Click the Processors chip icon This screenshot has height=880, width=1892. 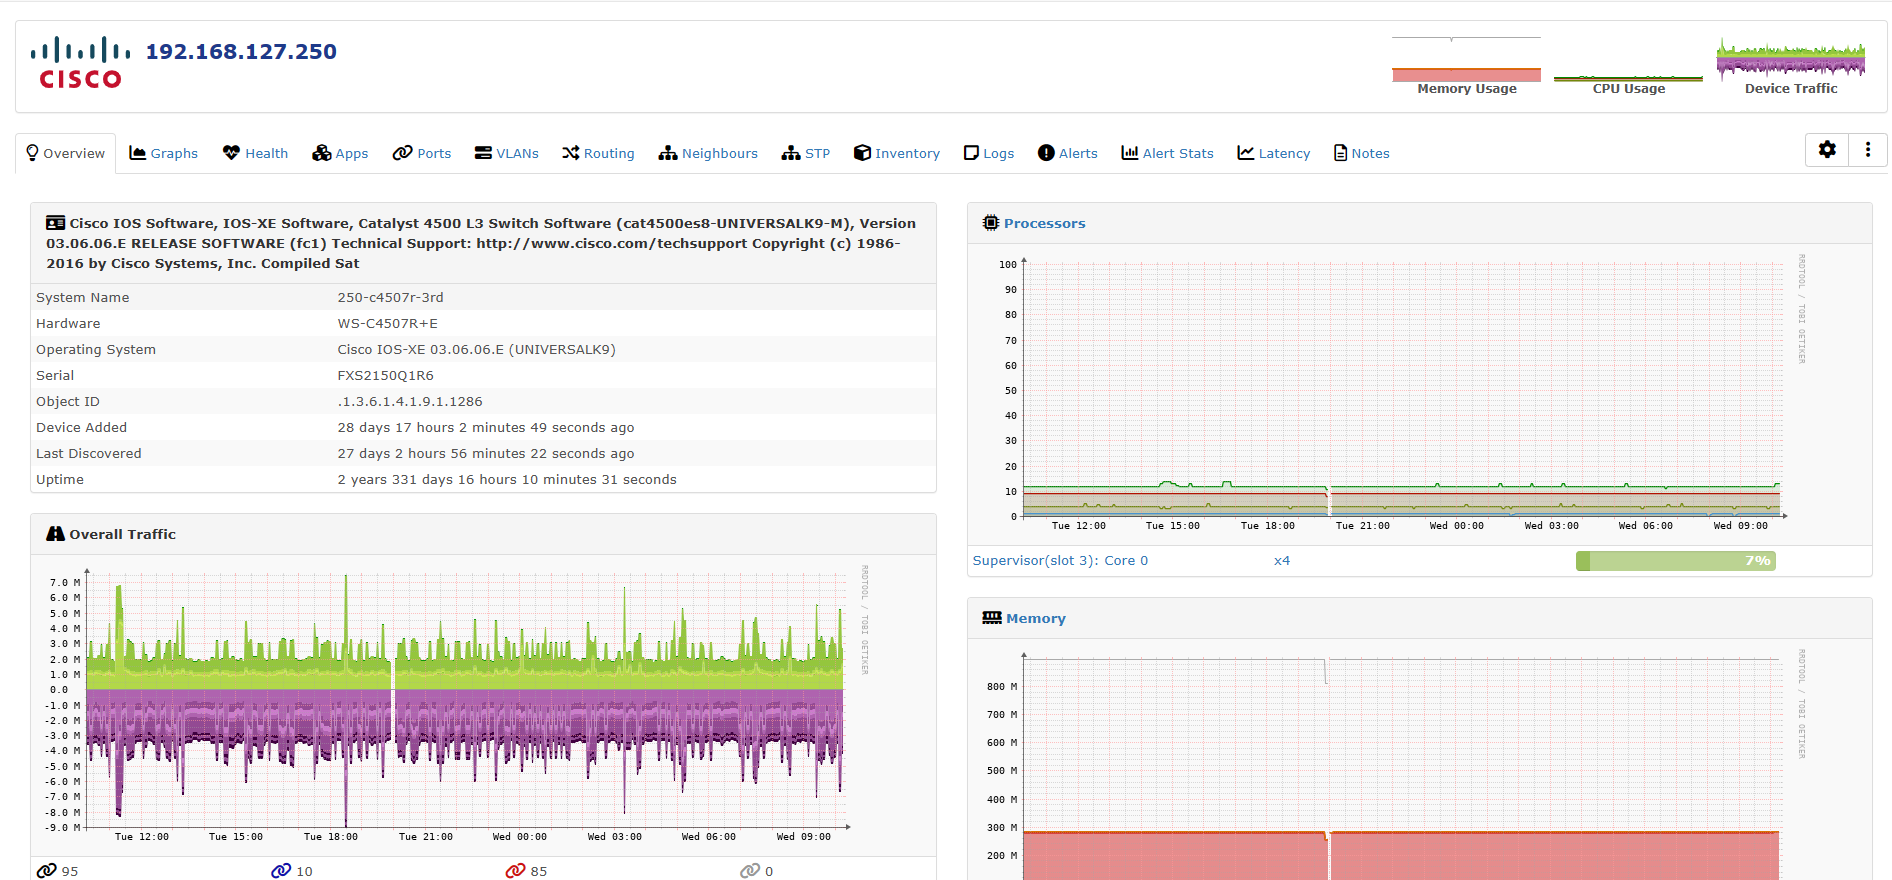point(991,223)
